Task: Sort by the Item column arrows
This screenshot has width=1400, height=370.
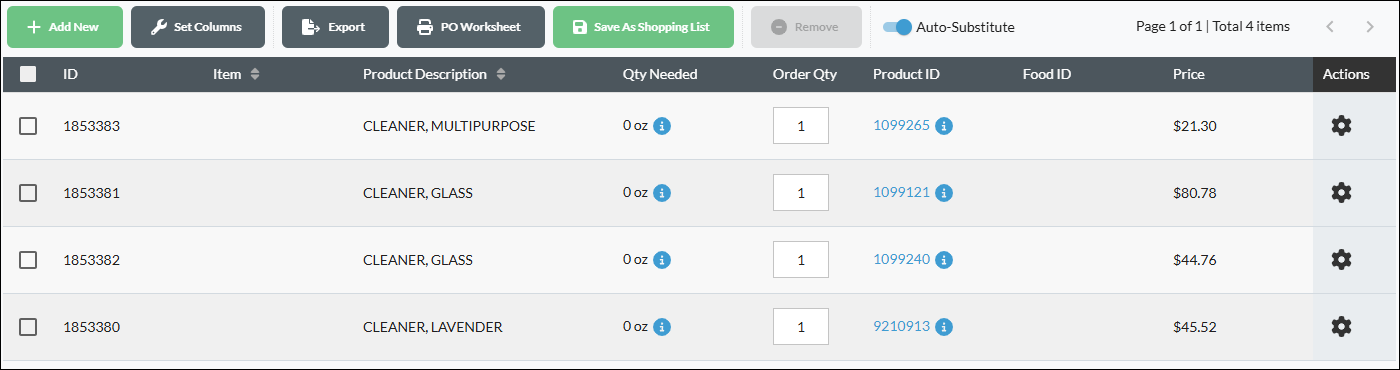Action: pos(255,74)
